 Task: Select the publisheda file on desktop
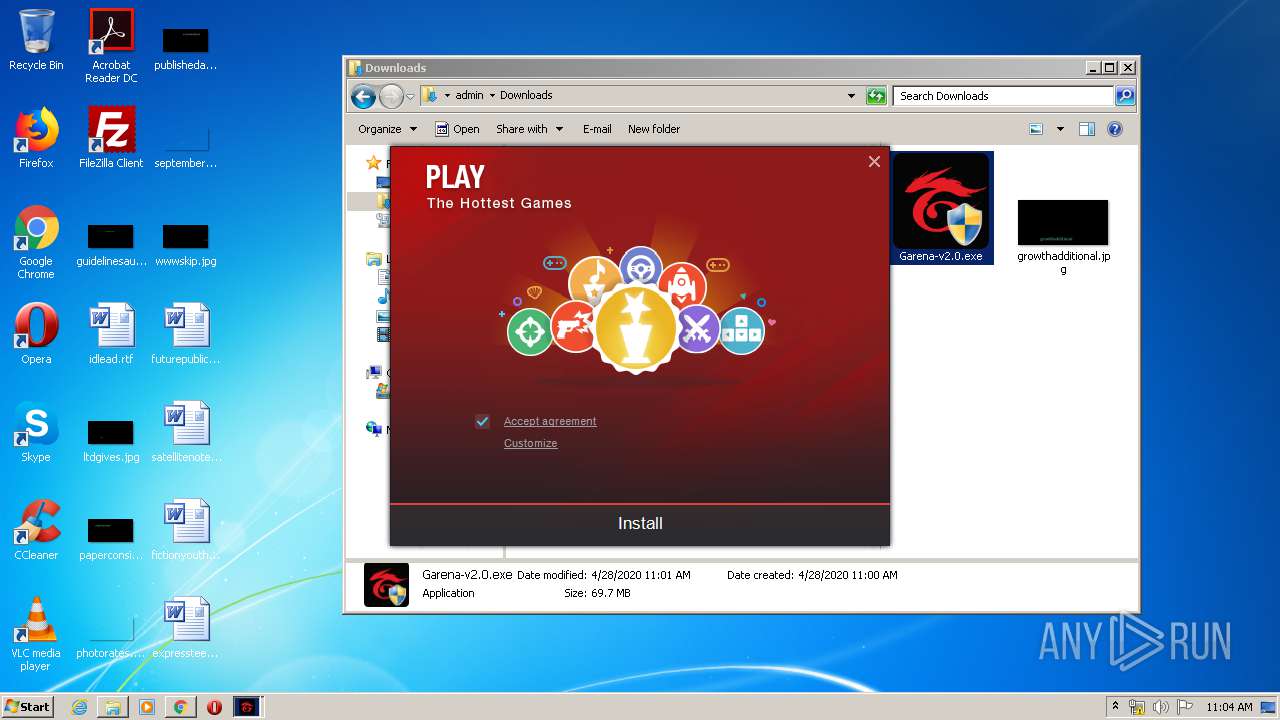coord(186,48)
